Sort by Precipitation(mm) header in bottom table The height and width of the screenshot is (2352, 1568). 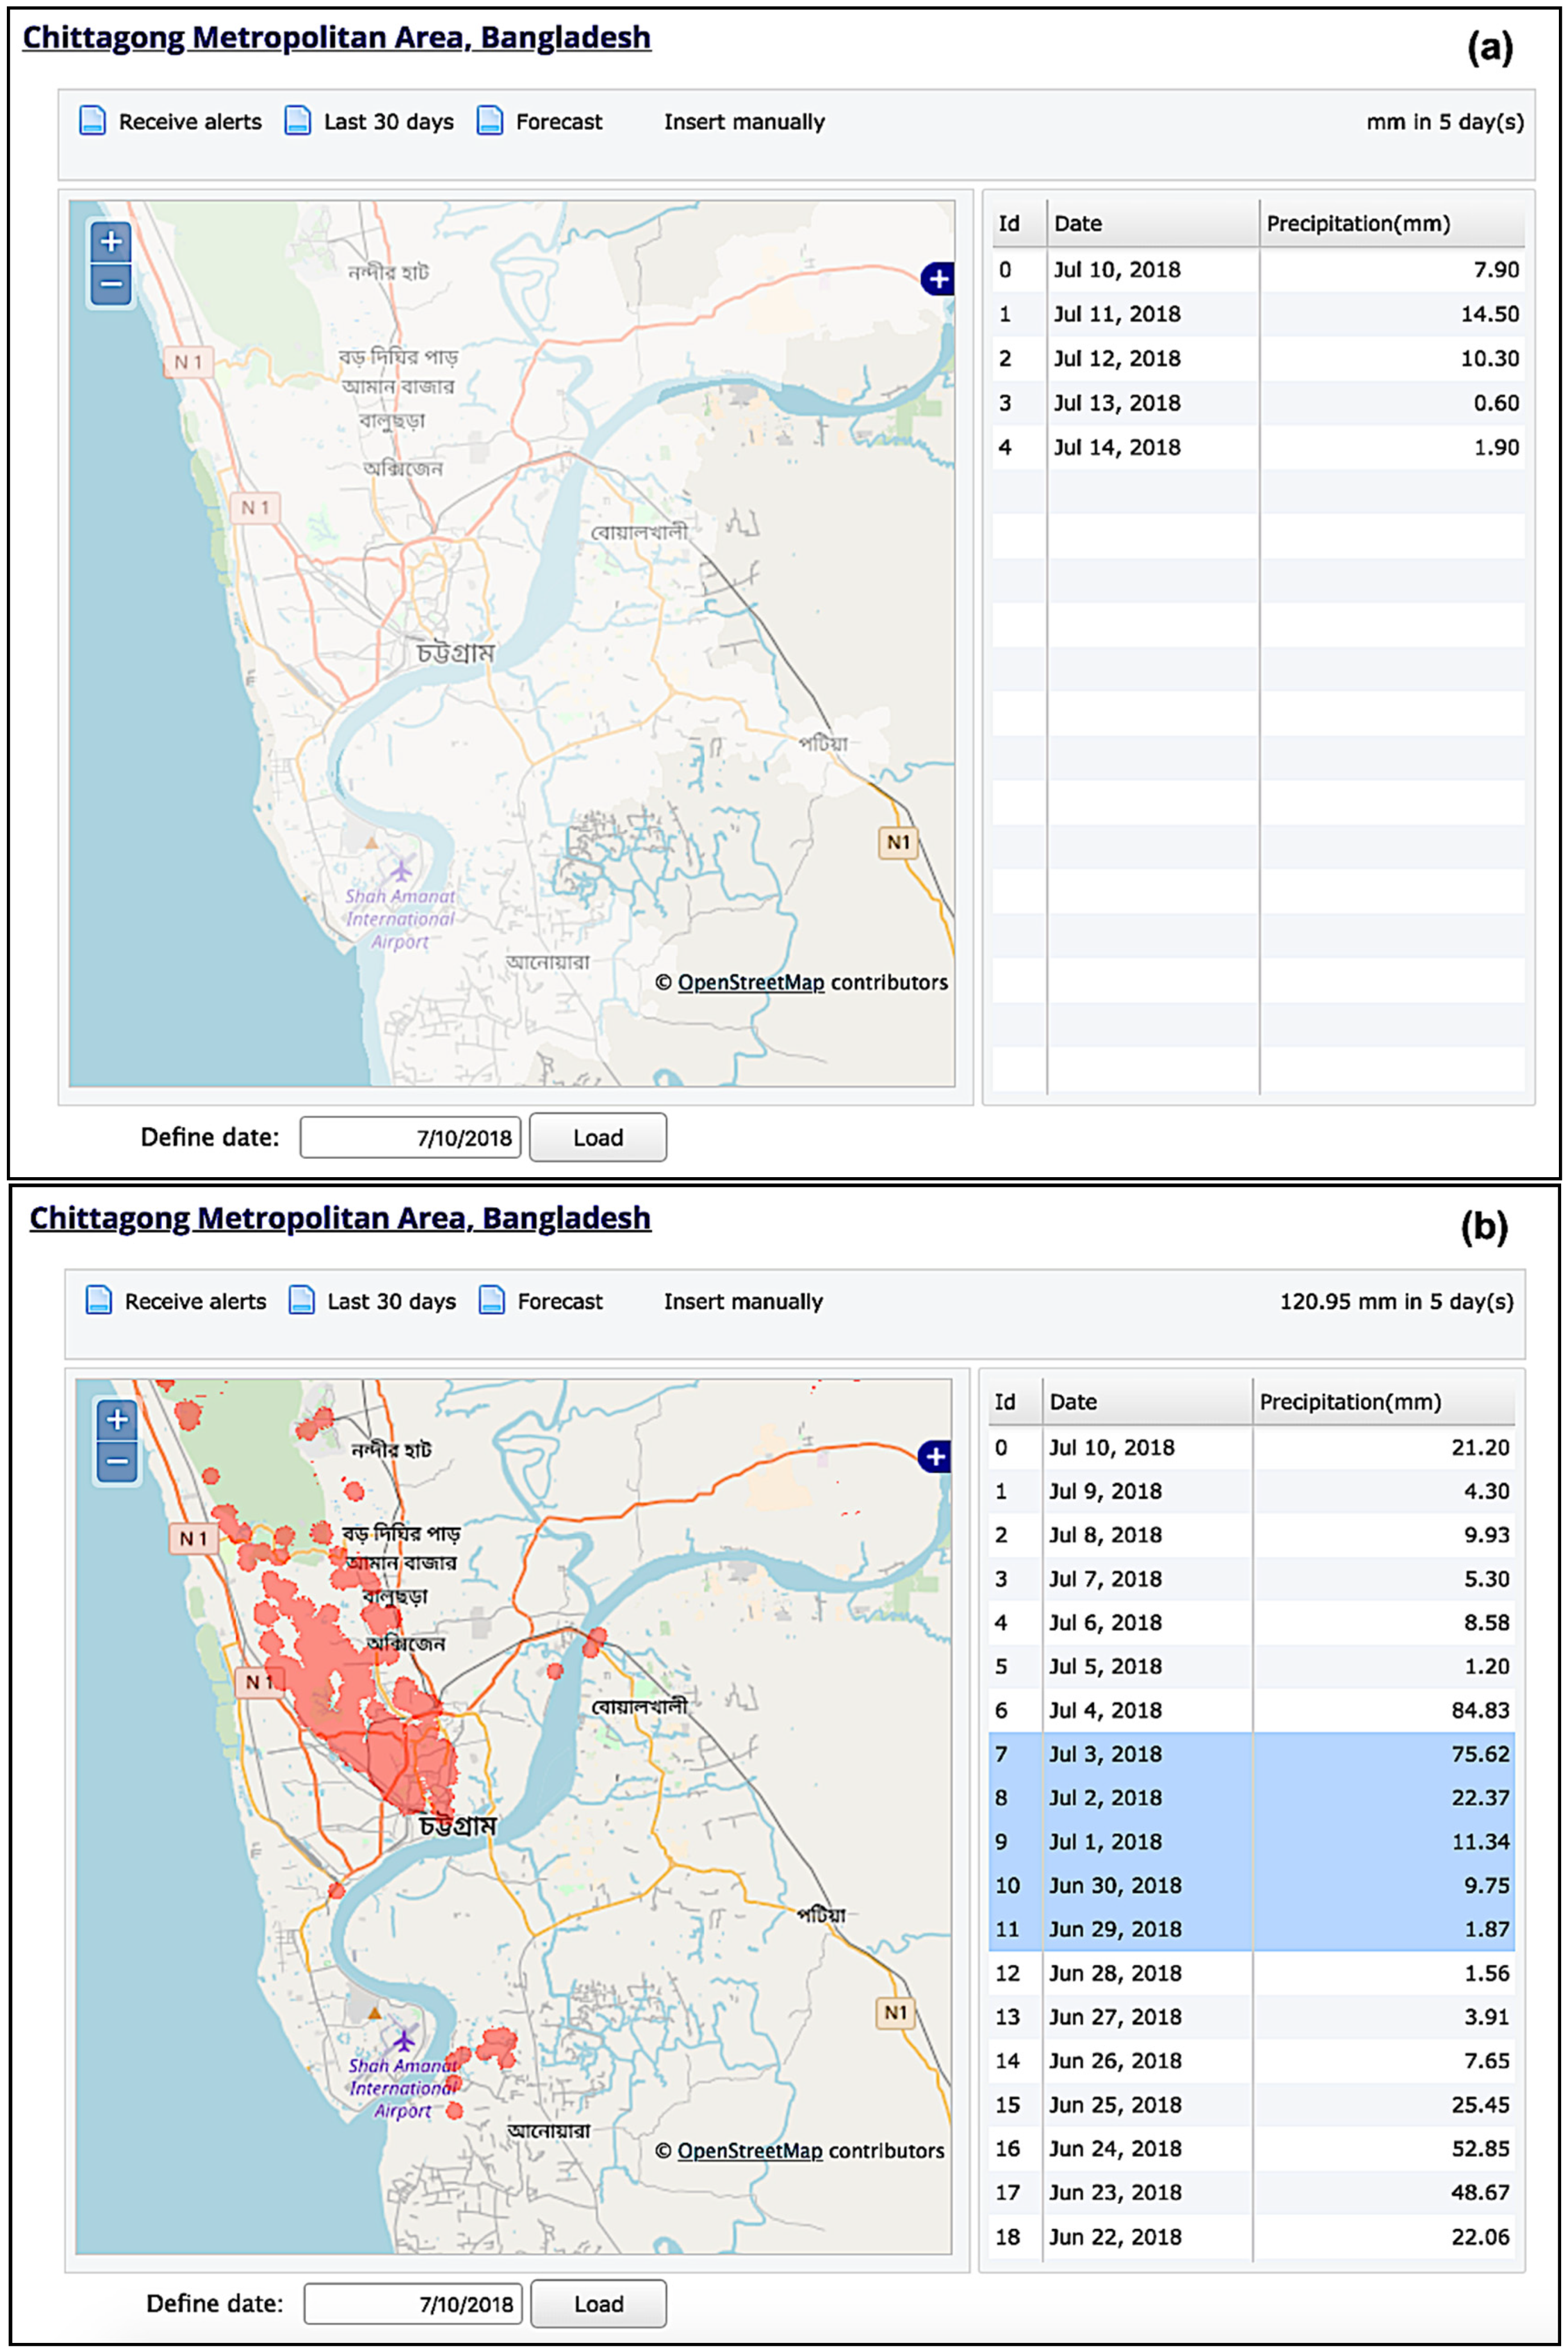tap(1350, 1402)
